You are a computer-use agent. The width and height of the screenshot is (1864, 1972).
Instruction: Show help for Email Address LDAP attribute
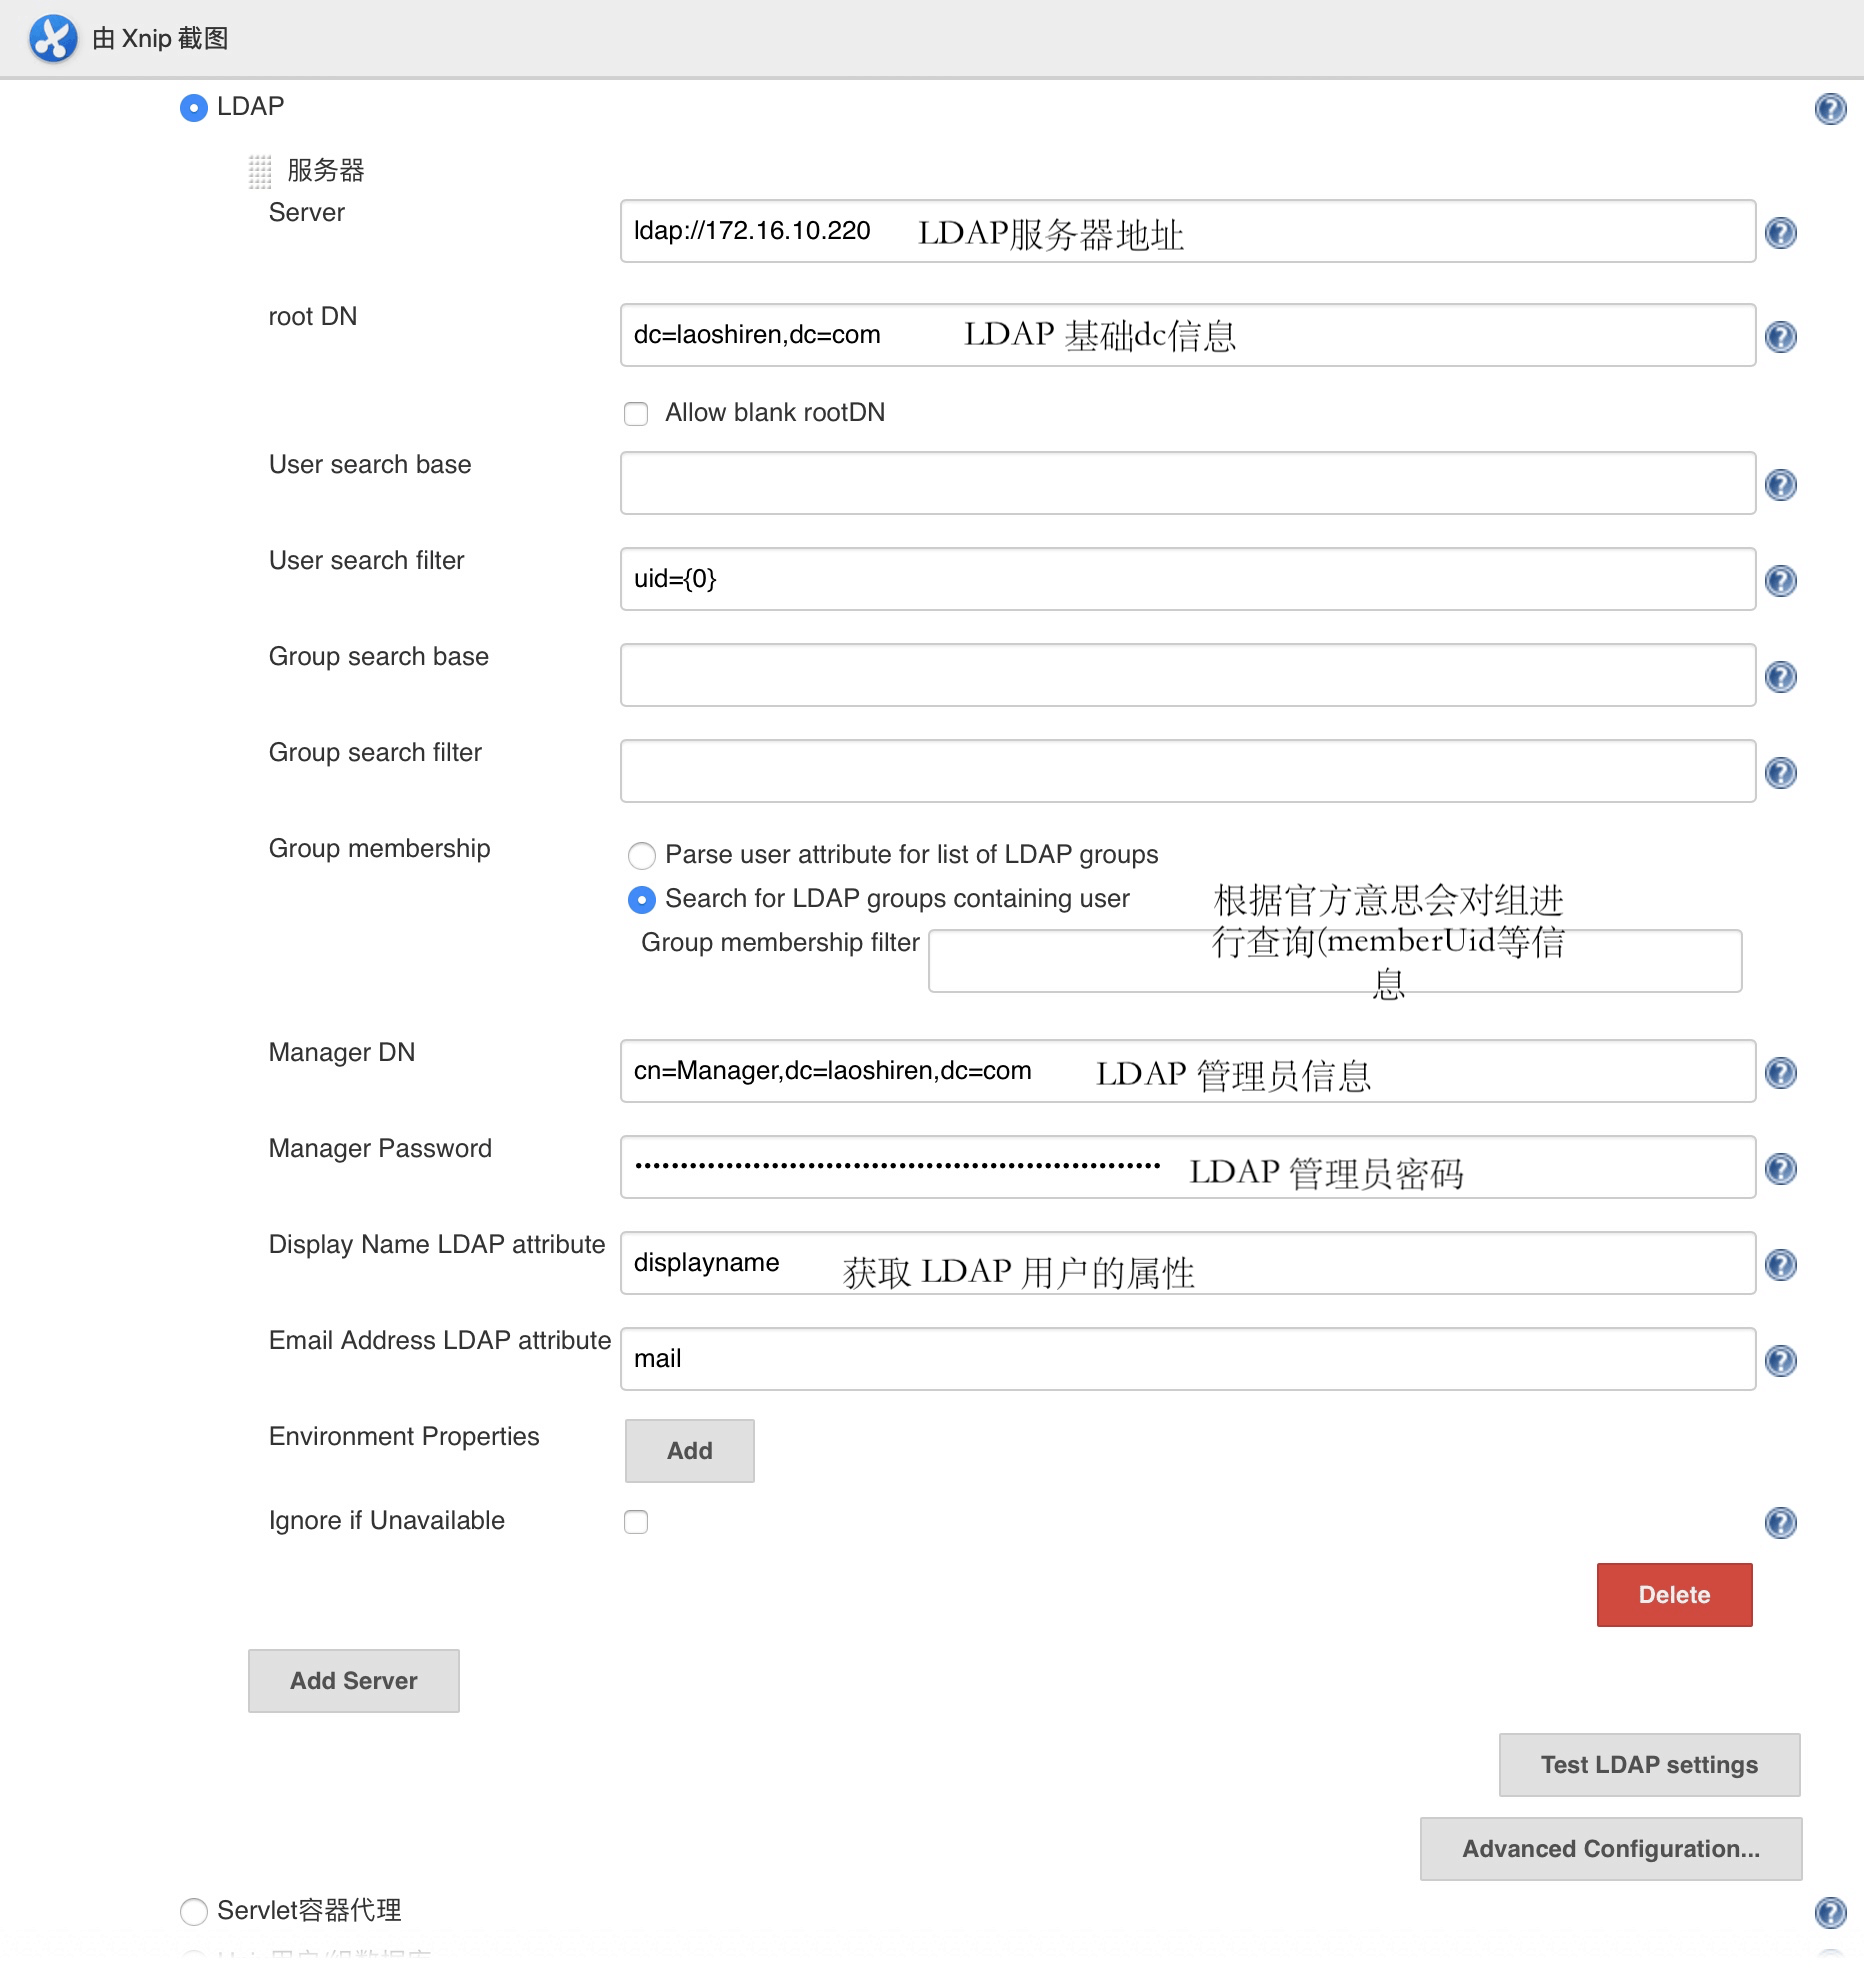(x=1781, y=1361)
